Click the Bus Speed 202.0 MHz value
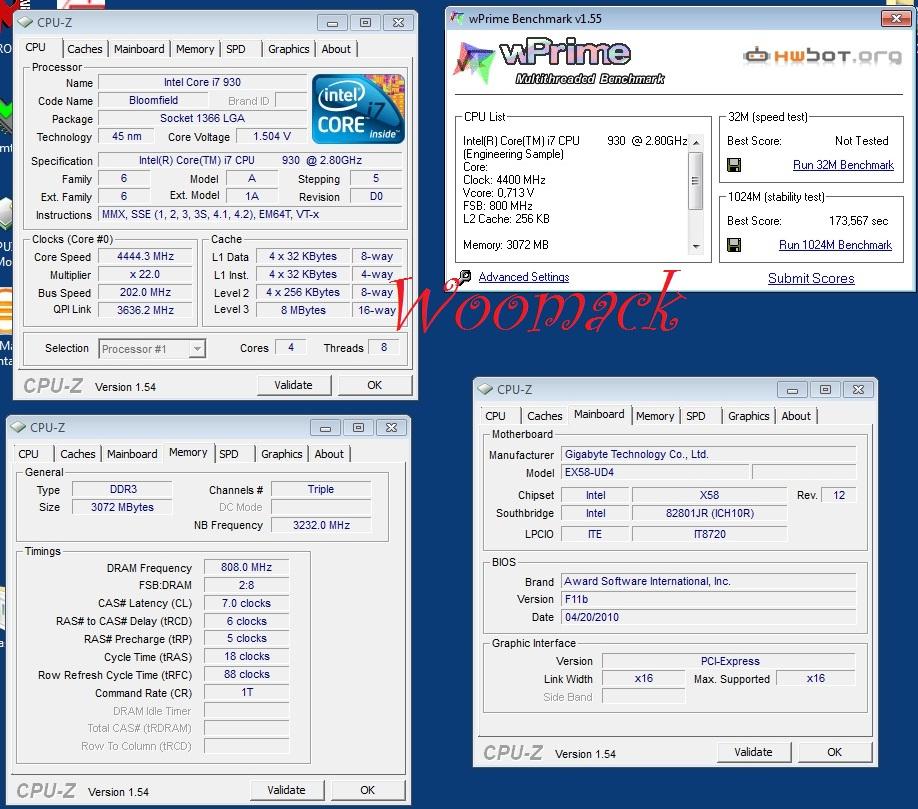918x809 pixels. click(x=145, y=292)
